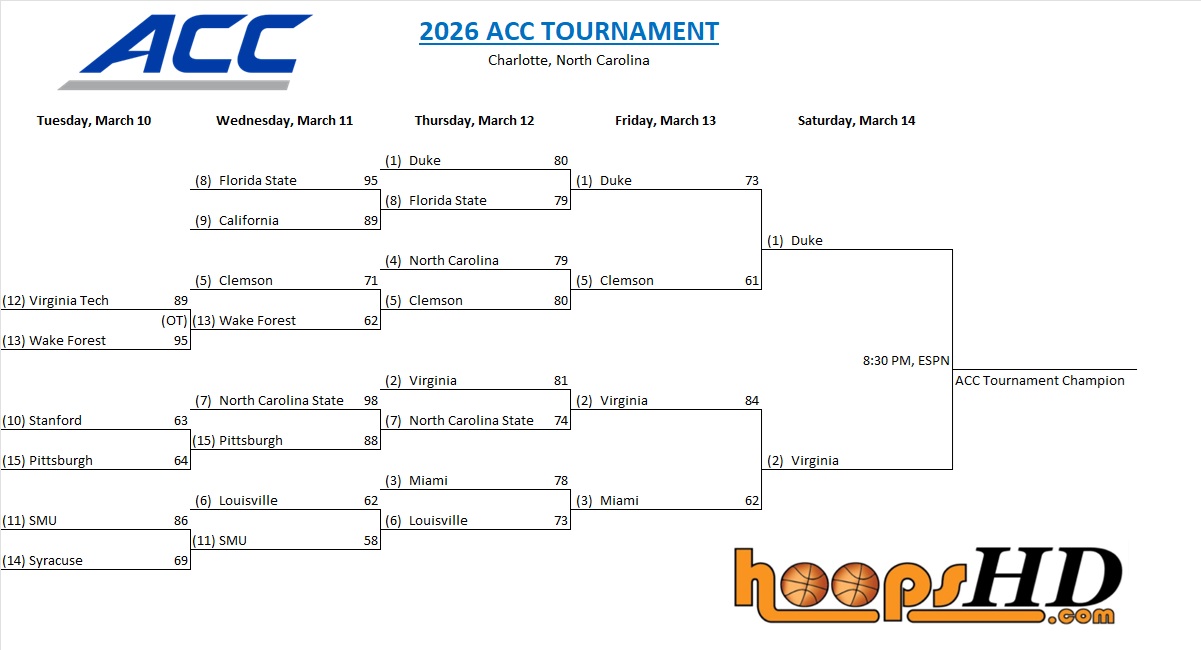Select the Tuesday, March 10 column header
Screen dimensions: 1201x650
click(x=94, y=121)
